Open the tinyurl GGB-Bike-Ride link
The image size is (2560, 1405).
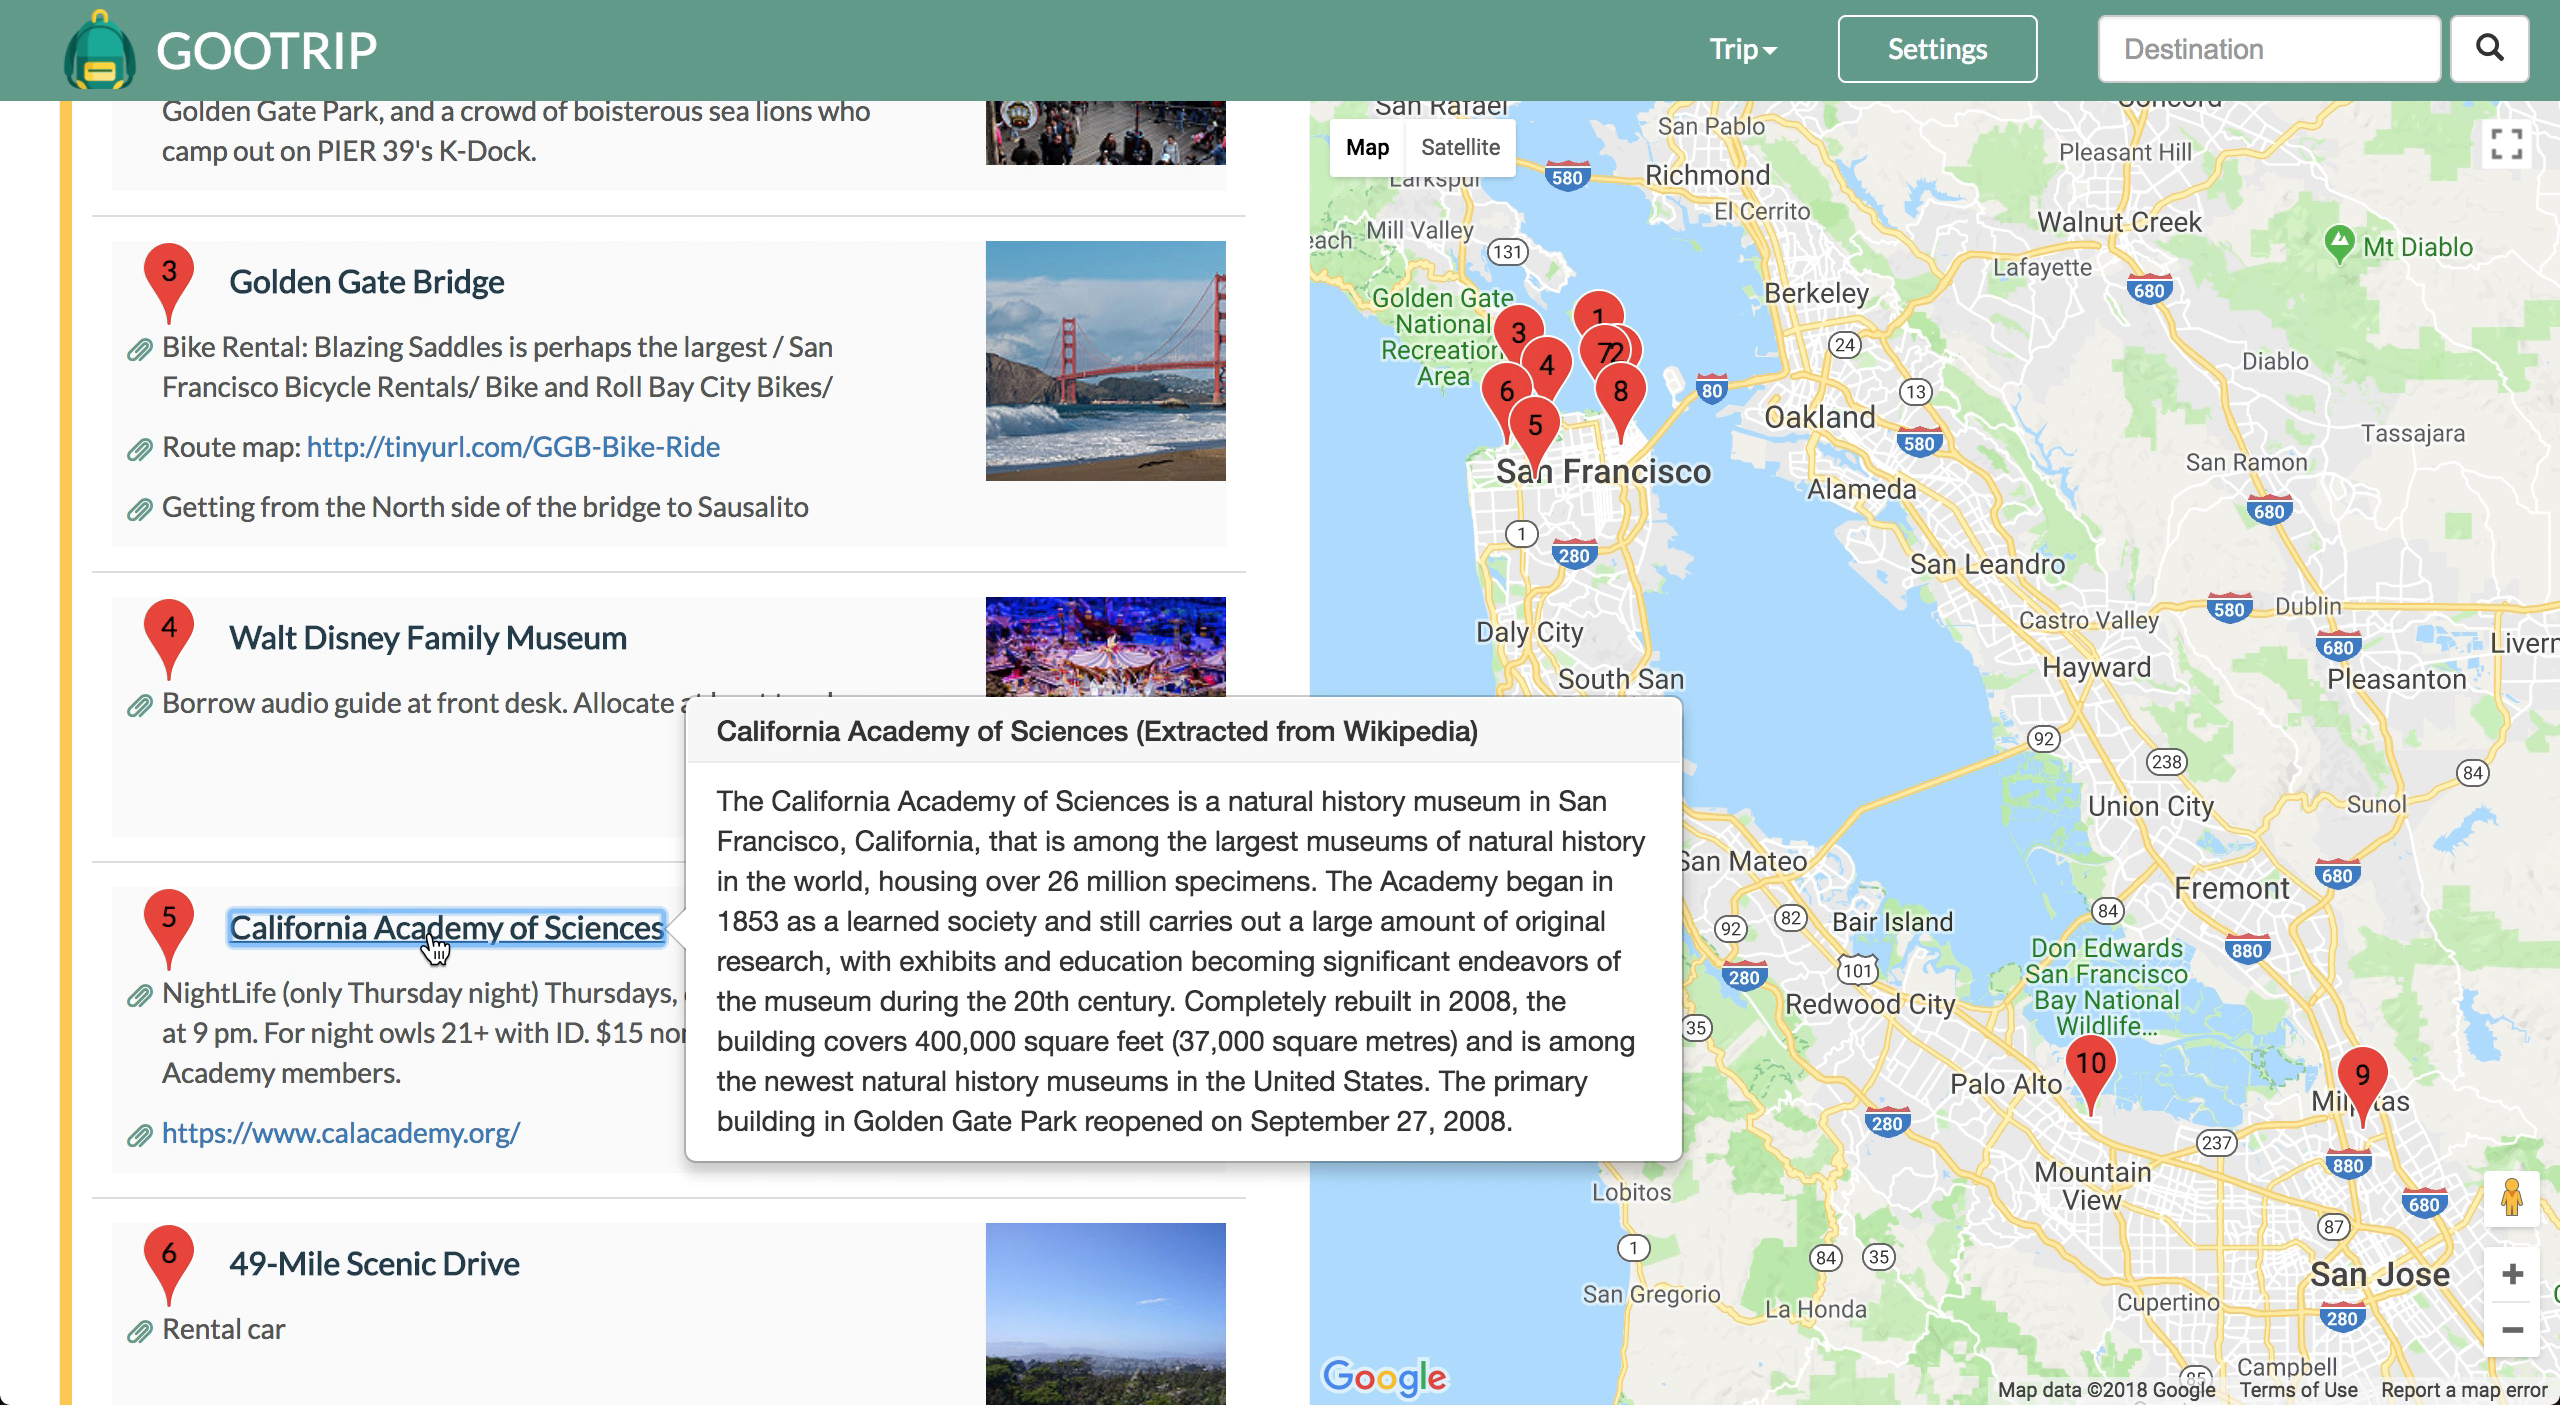(513, 447)
